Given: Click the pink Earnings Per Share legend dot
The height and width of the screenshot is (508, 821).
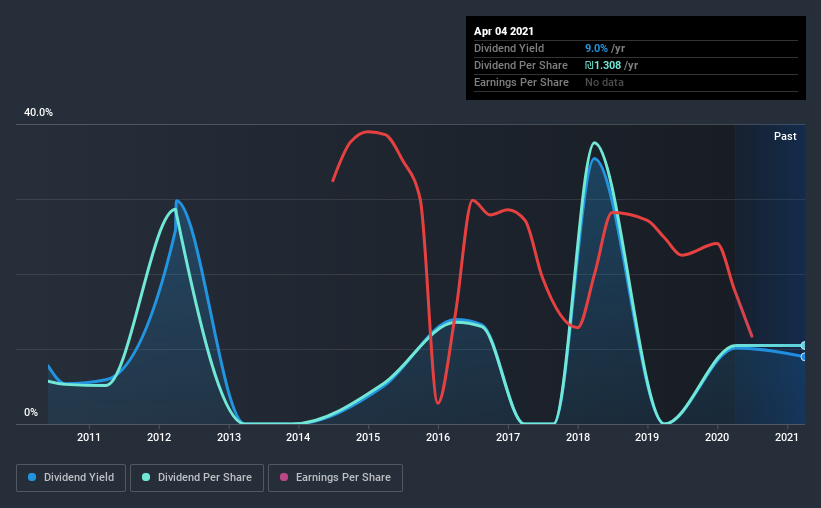Looking at the screenshot, I should click(x=284, y=477).
